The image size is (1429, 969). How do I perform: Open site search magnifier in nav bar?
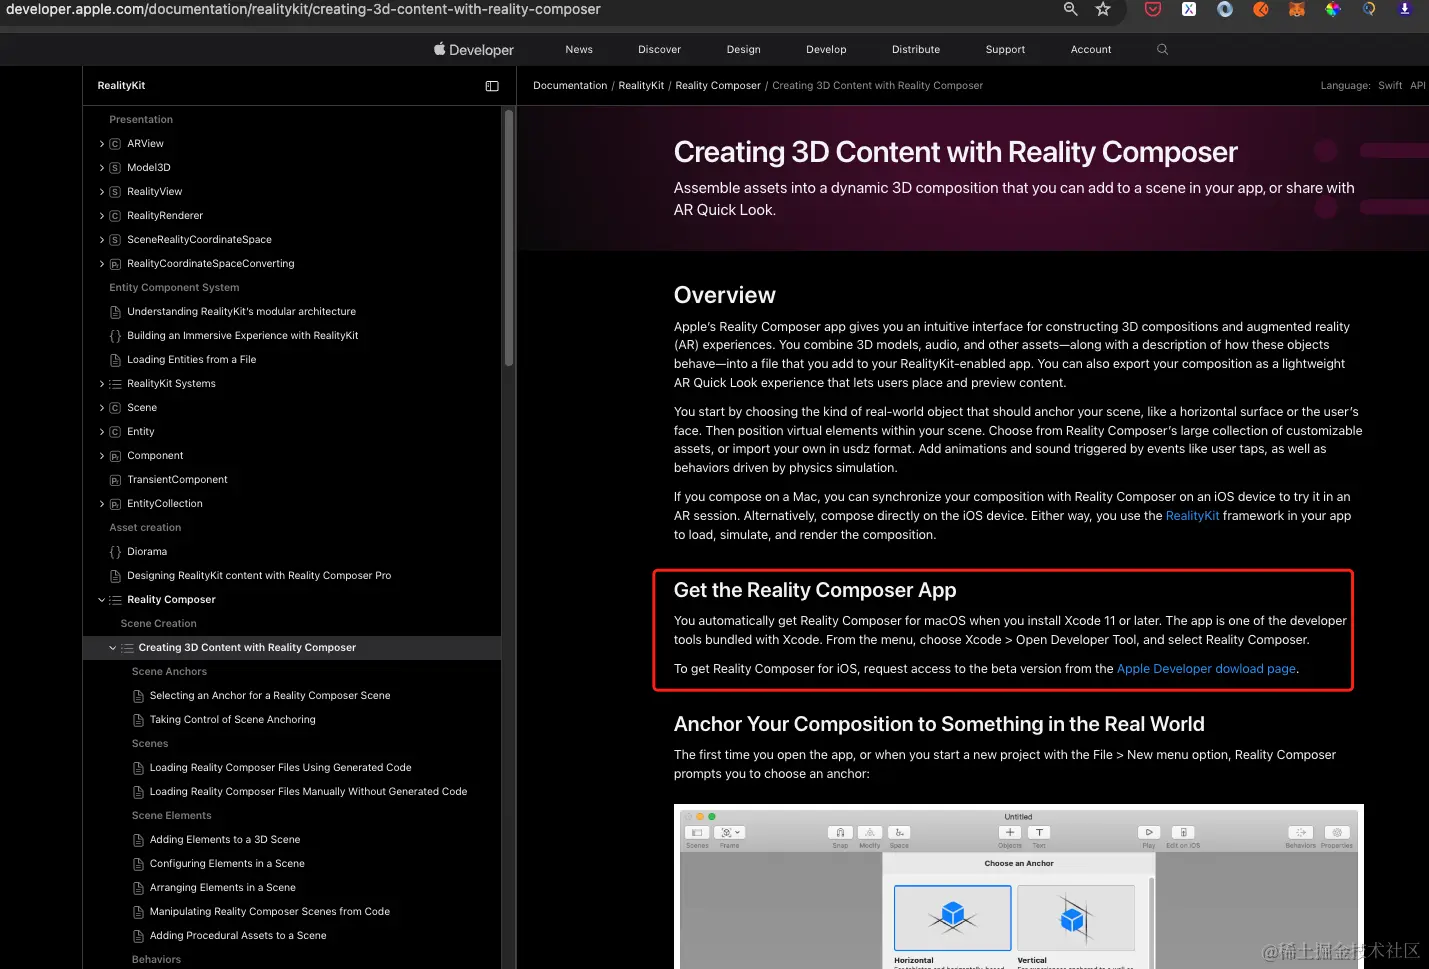[1162, 49]
